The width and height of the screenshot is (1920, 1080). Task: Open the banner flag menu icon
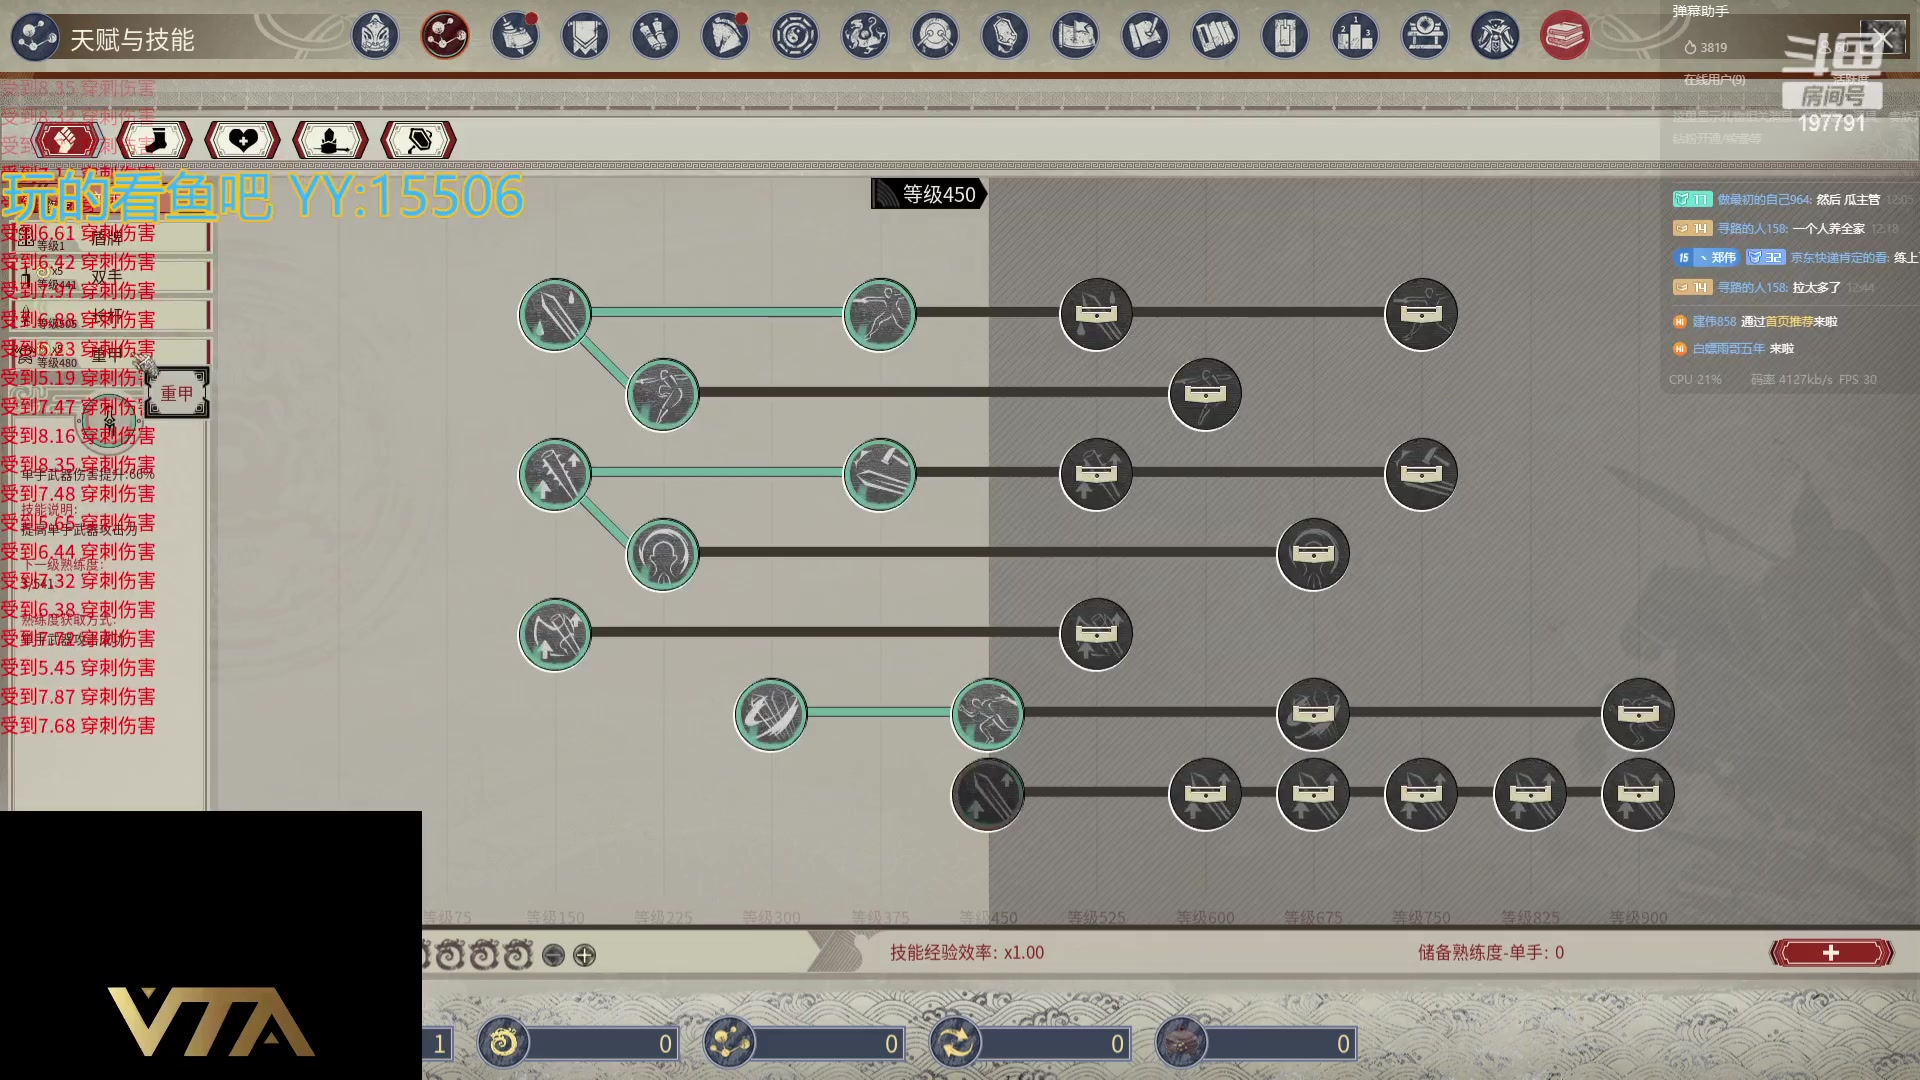[x=585, y=37]
